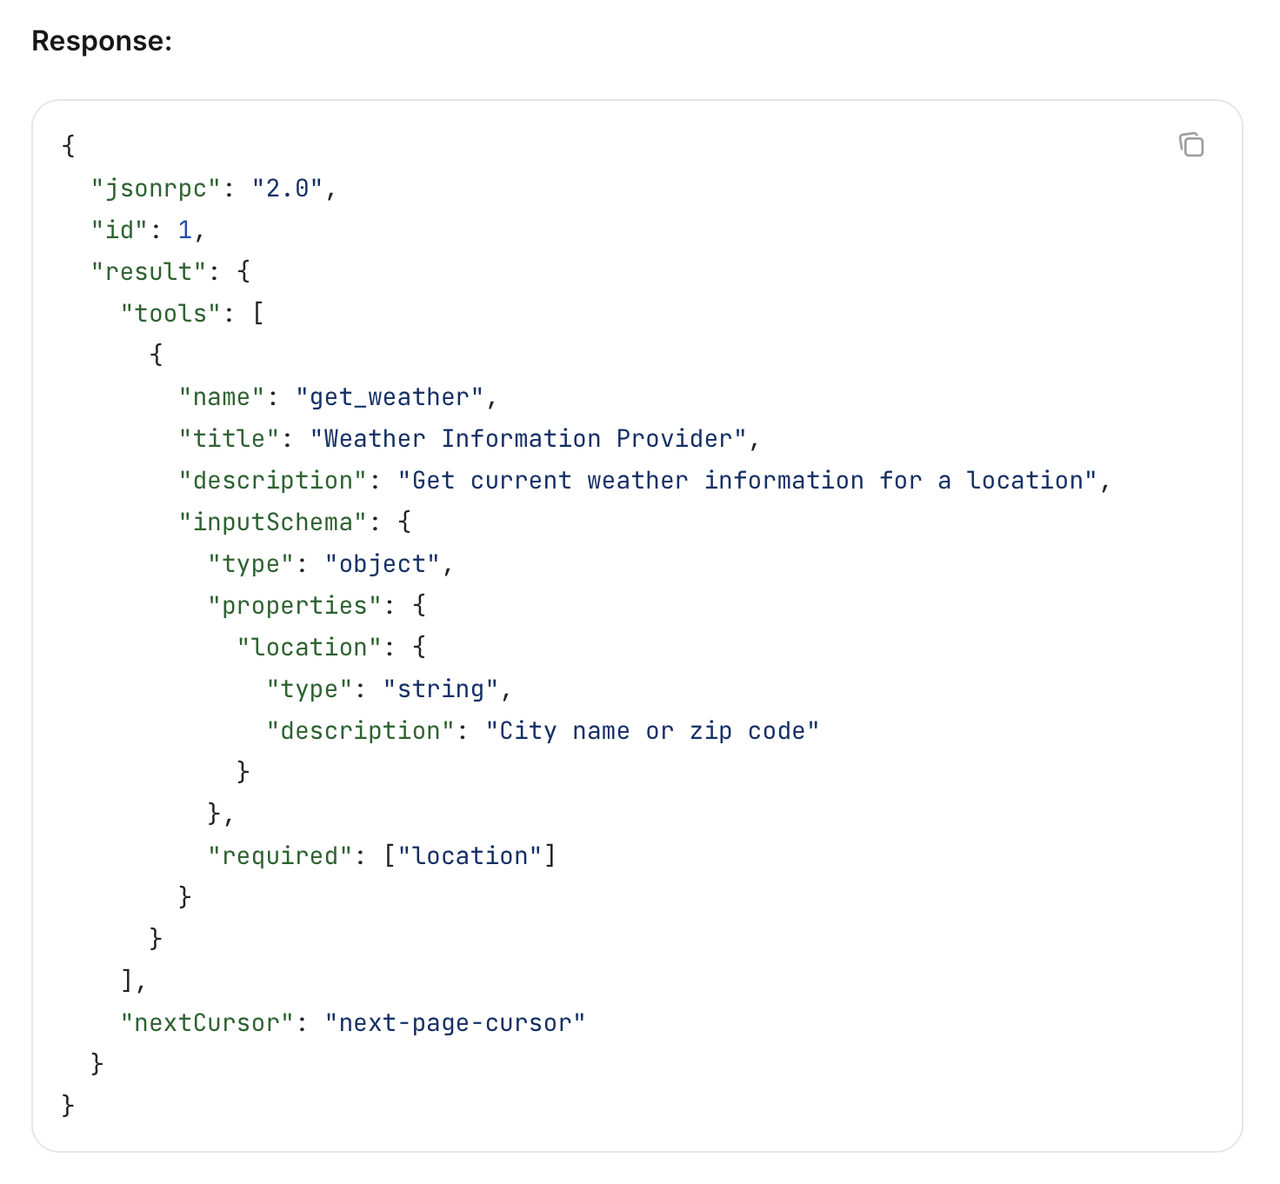Viewport: 1280px width, 1184px height.
Task: Click "City name or zip code" text
Action: [652, 731]
